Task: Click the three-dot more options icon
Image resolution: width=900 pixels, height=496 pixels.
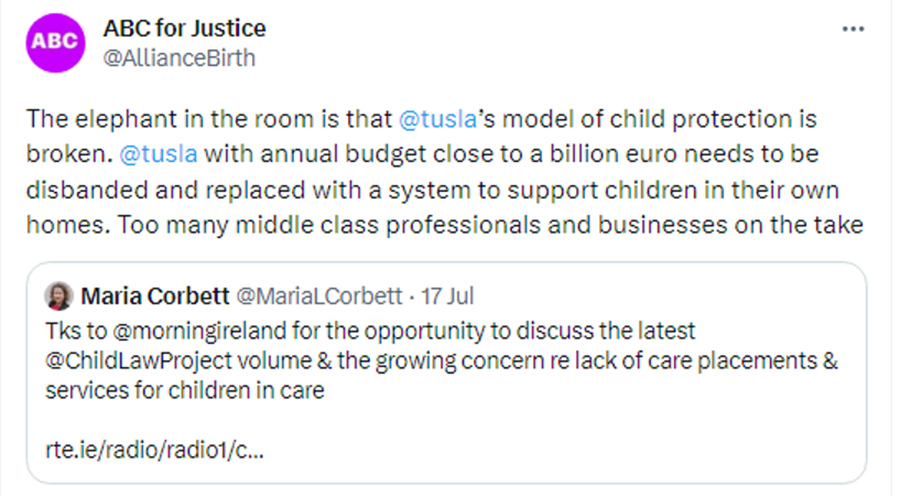Action: (853, 28)
